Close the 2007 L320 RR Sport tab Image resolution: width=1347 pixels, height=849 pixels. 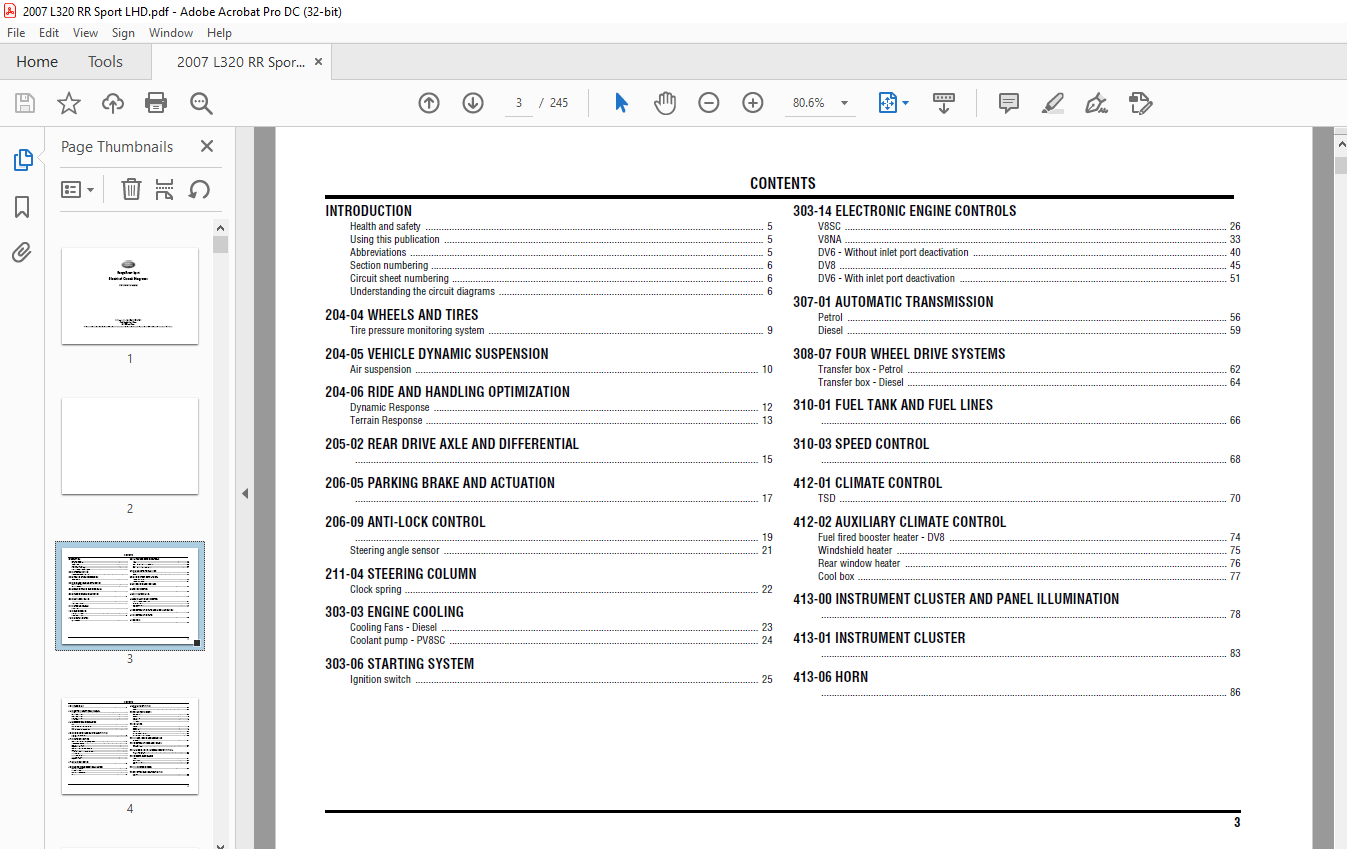(319, 62)
